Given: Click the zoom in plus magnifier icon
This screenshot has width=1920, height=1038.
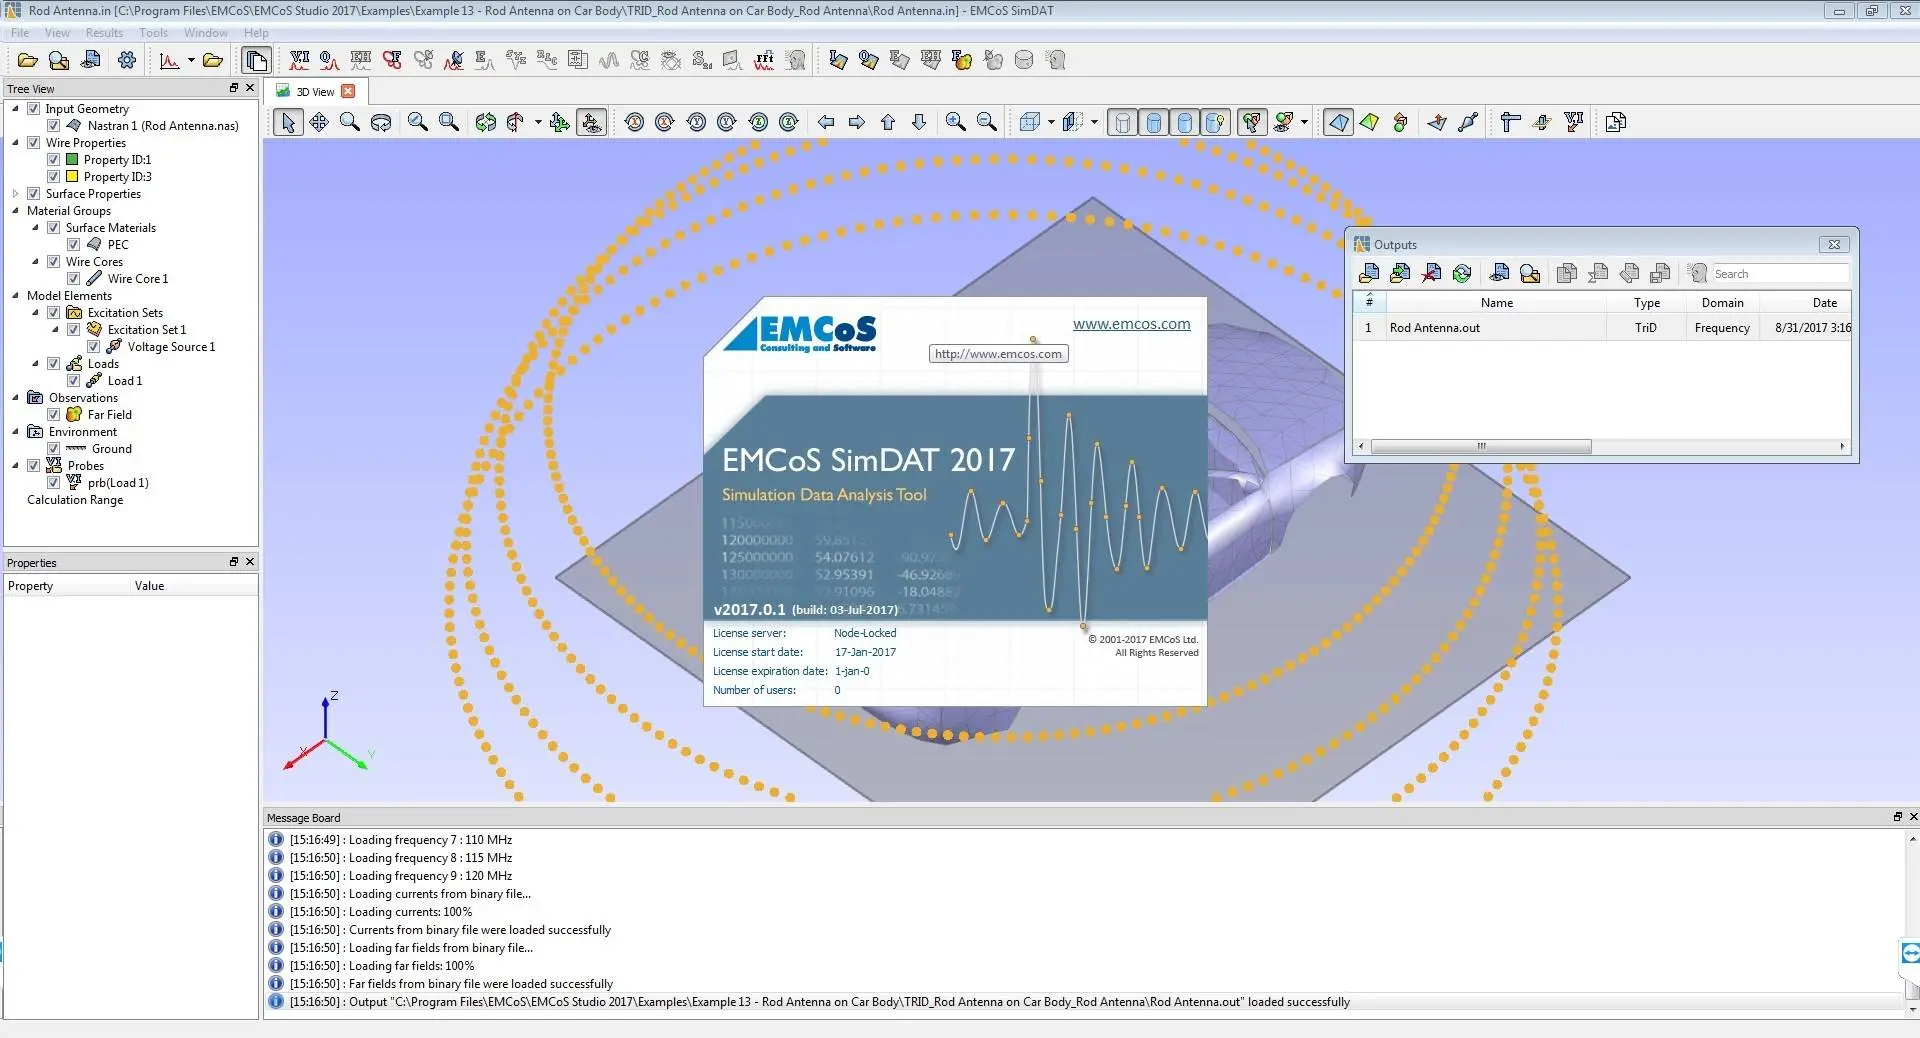Looking at the screenshot, I should (956, 122).
